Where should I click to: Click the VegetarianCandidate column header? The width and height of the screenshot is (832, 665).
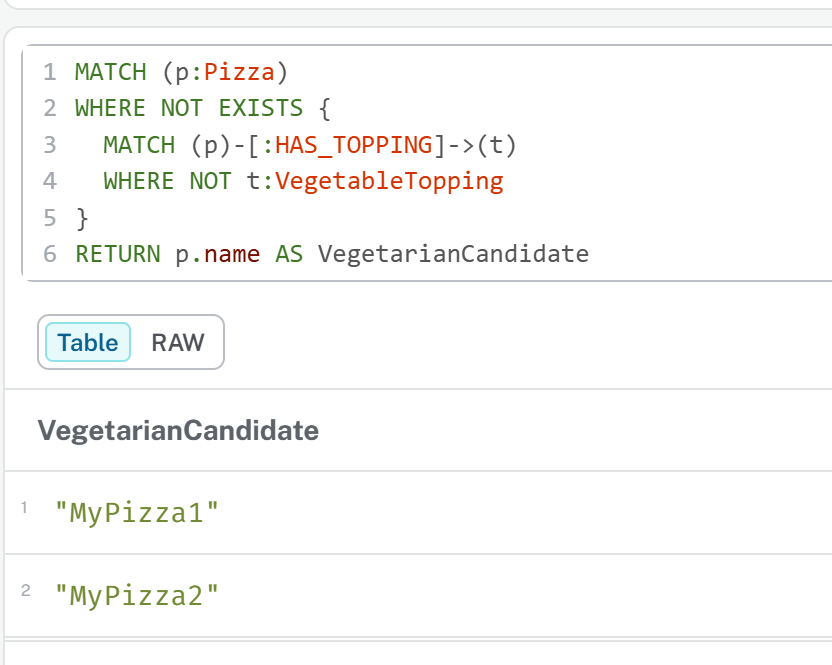178,430
